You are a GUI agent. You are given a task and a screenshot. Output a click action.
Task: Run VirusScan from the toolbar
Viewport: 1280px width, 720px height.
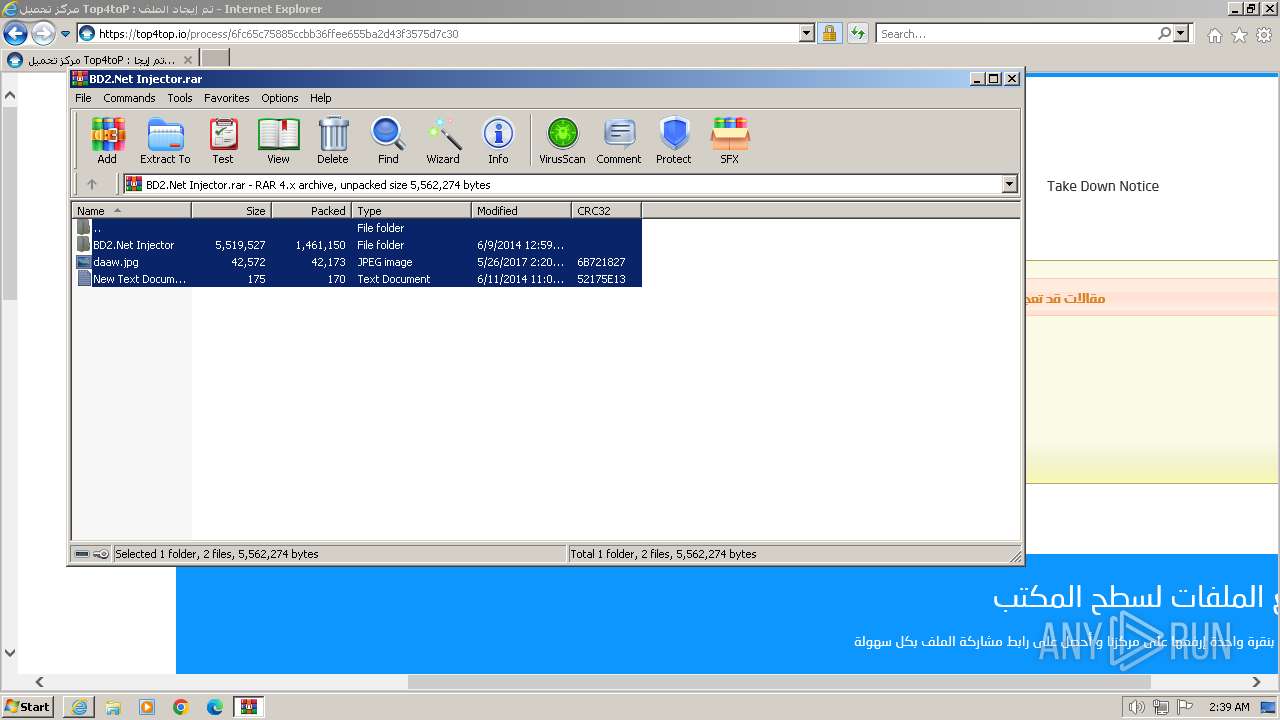pos(562,140)
